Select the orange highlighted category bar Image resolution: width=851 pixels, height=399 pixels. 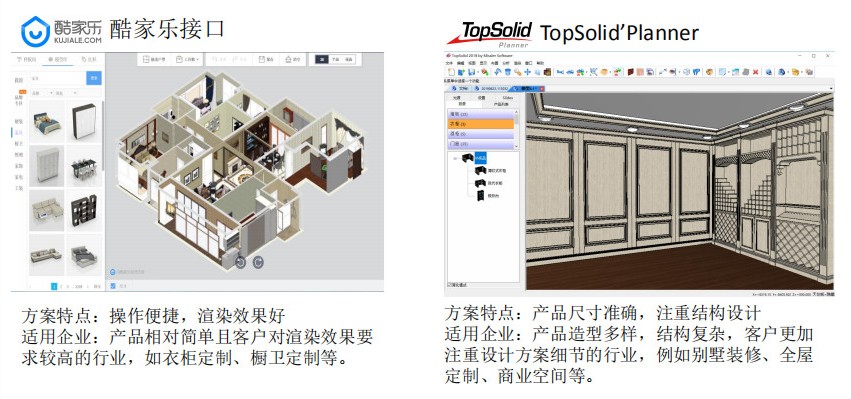pos(480,124)
